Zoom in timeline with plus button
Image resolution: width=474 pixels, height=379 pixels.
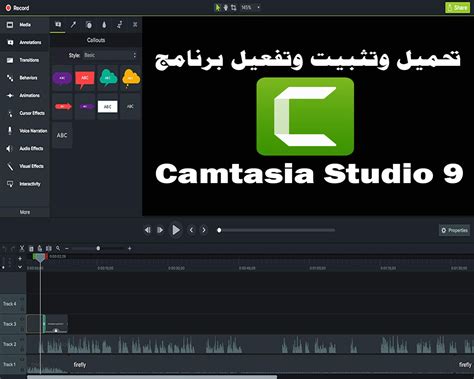pyautogui.click(x=130, y=248)
